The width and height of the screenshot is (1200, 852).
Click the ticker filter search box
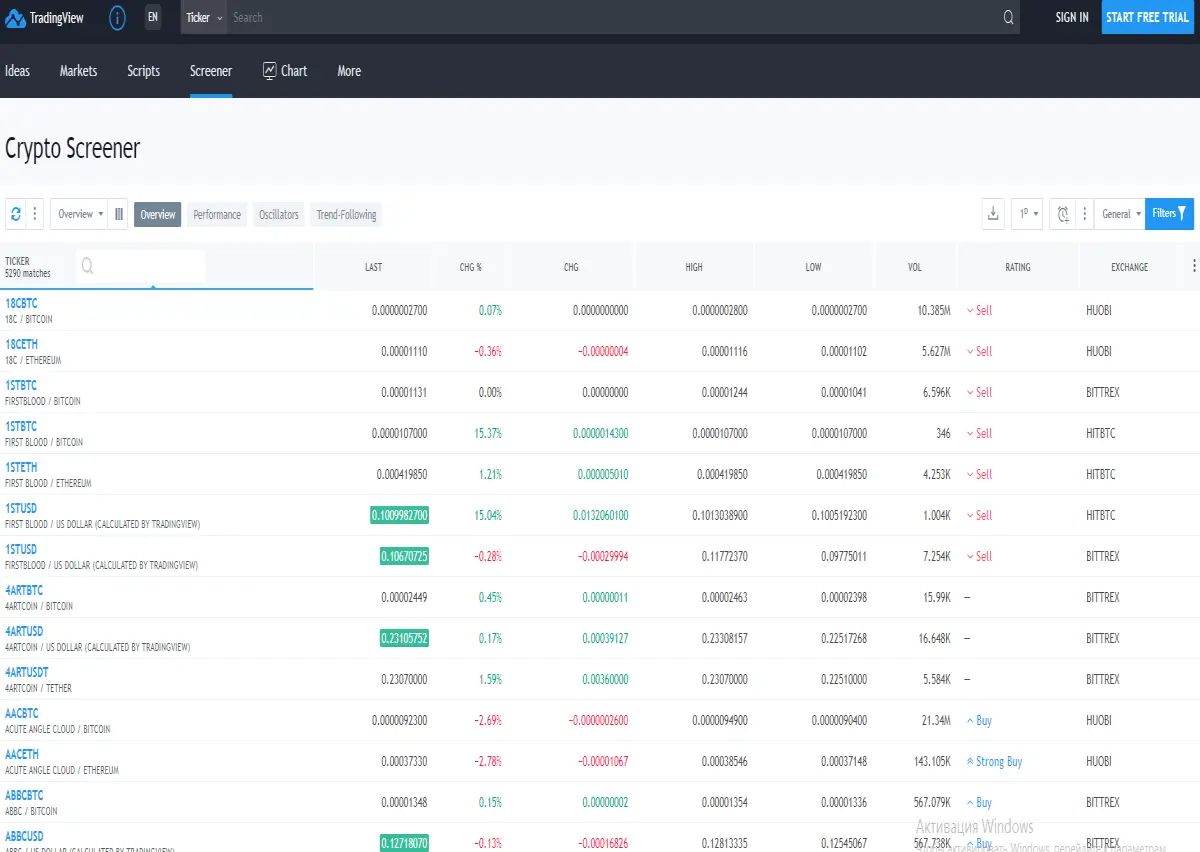point(140,266)
